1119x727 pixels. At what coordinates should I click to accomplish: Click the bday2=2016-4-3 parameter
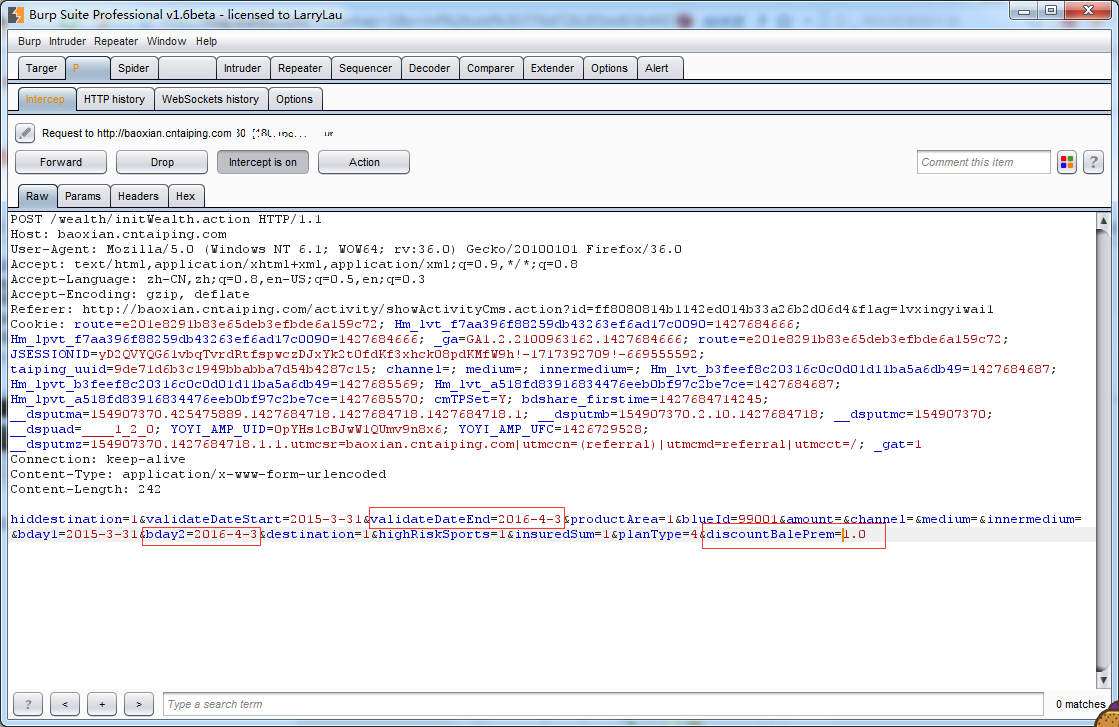[x=202, y=534]
